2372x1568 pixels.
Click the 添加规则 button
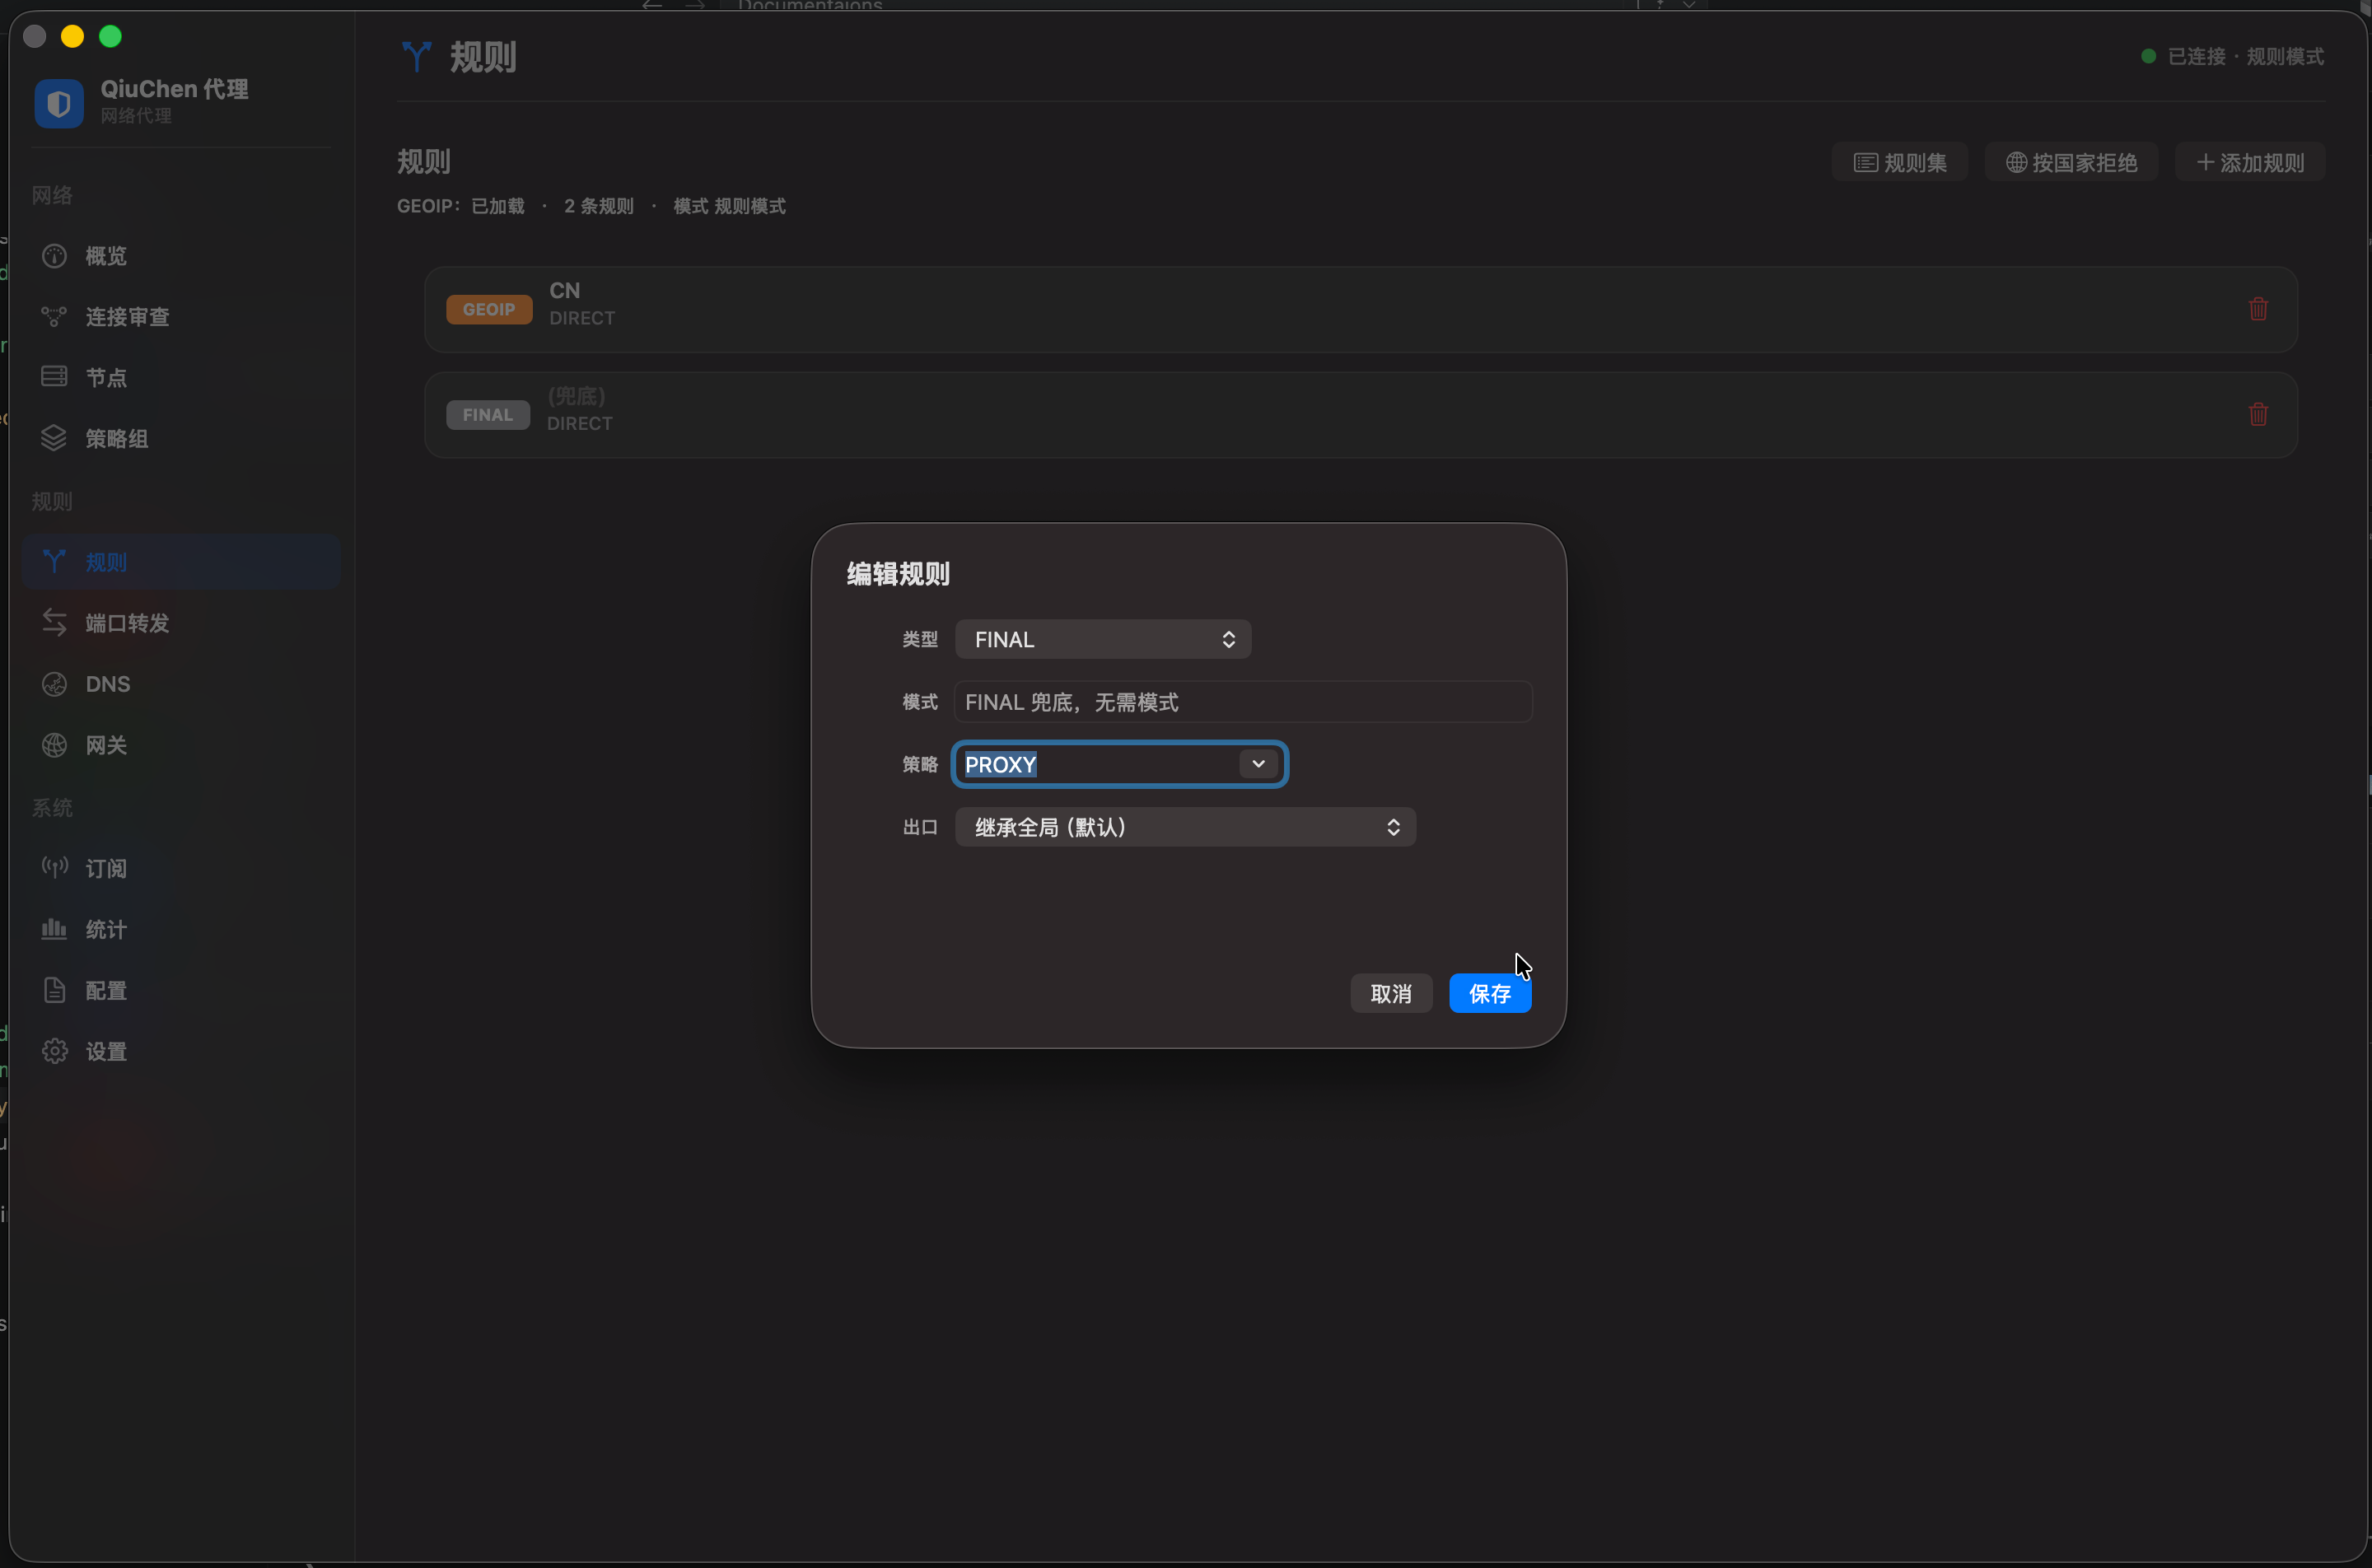pyautogui.click(x=2250, y=162)
